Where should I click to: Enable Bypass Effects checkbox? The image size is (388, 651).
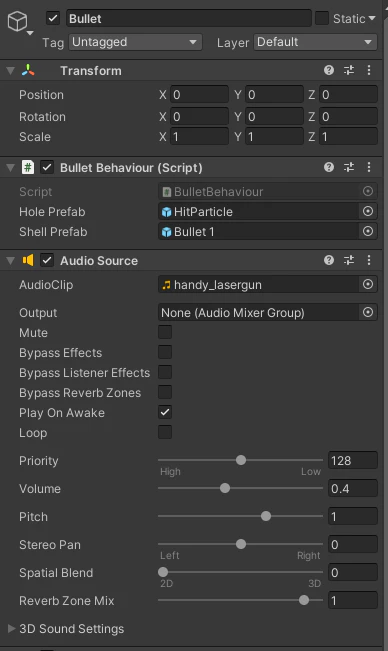click(x=165, y=352)
